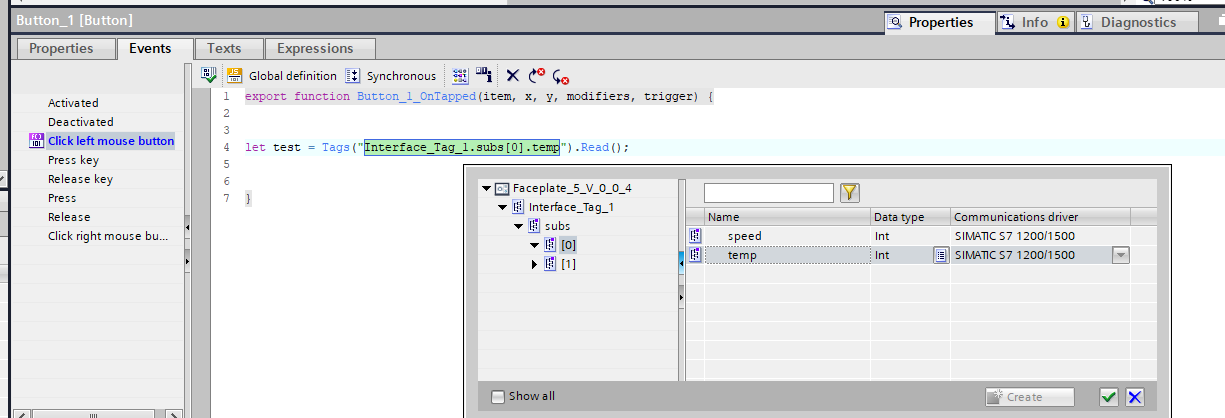Viewport: 1225px width, 418px height.
Task: Click the Info tab icon
Action: pyautogui.click(x=1007, y=22)
